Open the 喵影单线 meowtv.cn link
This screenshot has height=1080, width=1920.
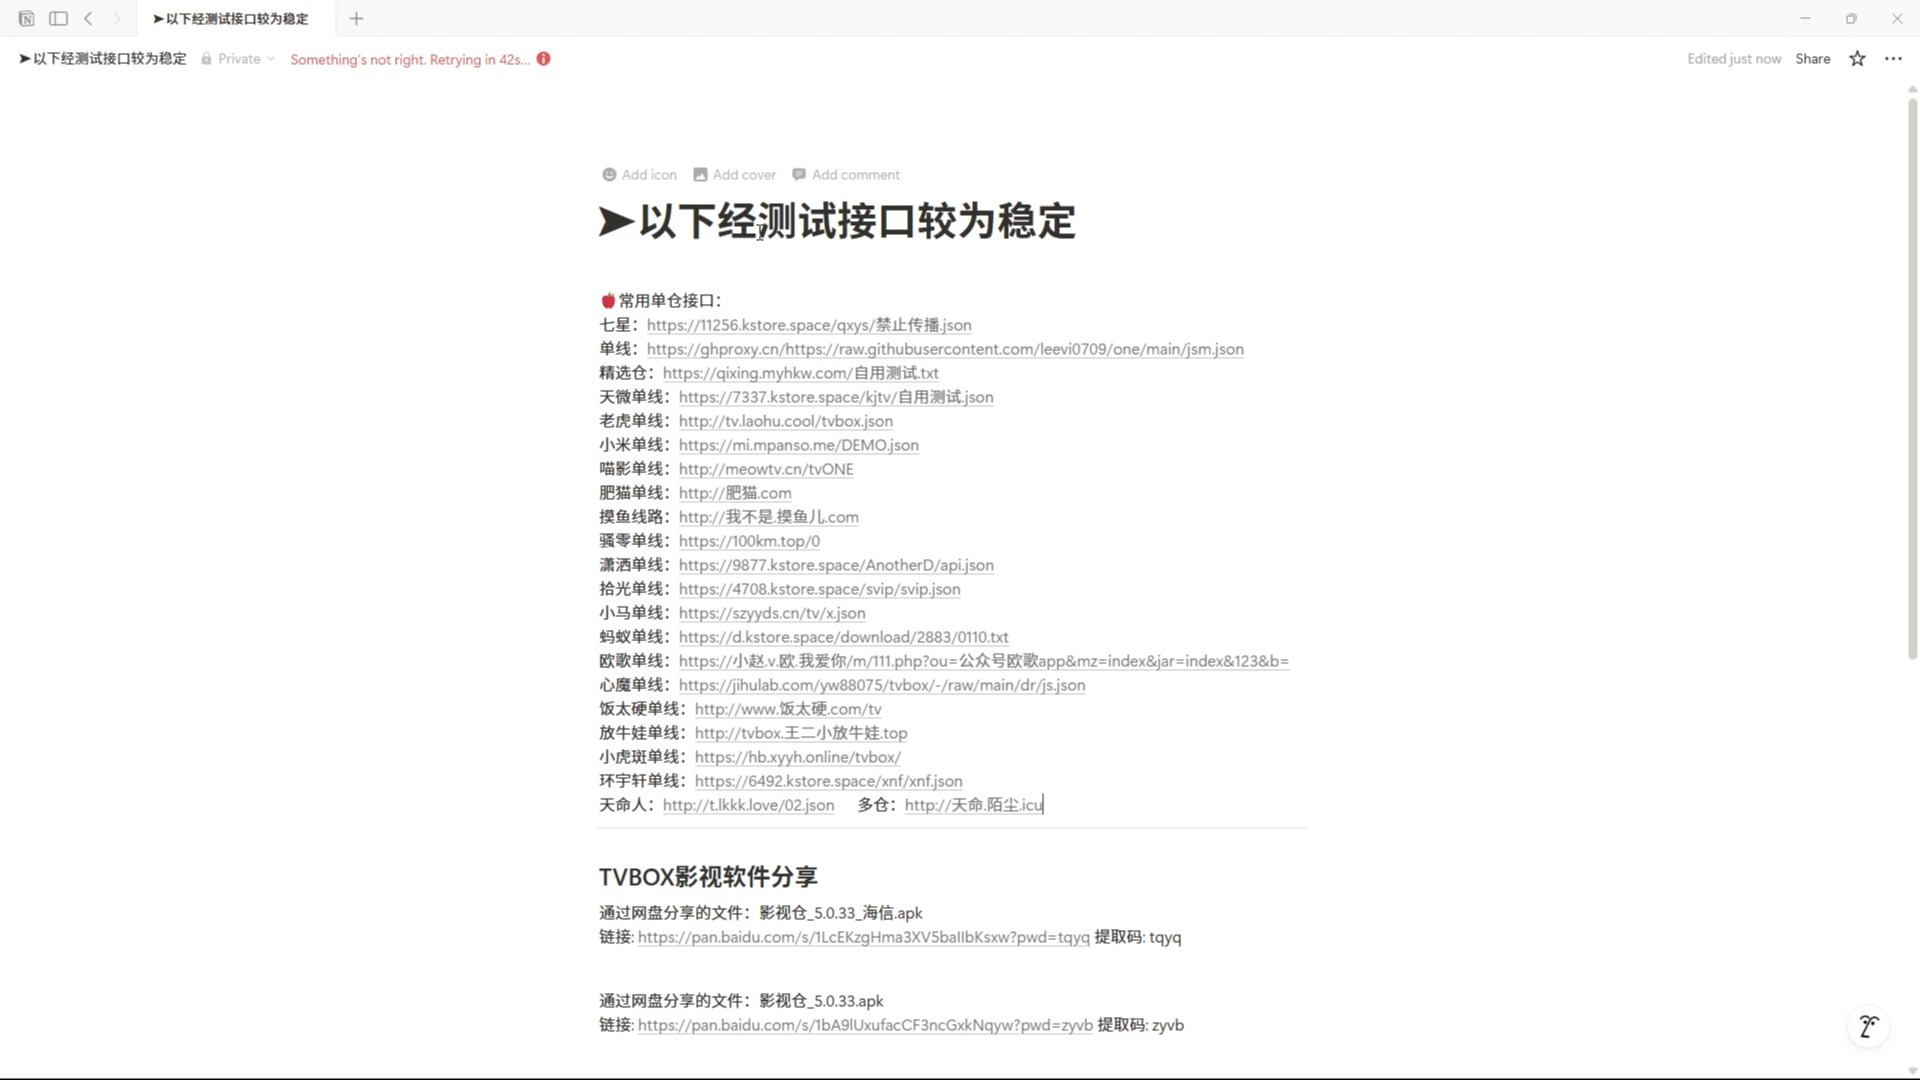[765, 469]
